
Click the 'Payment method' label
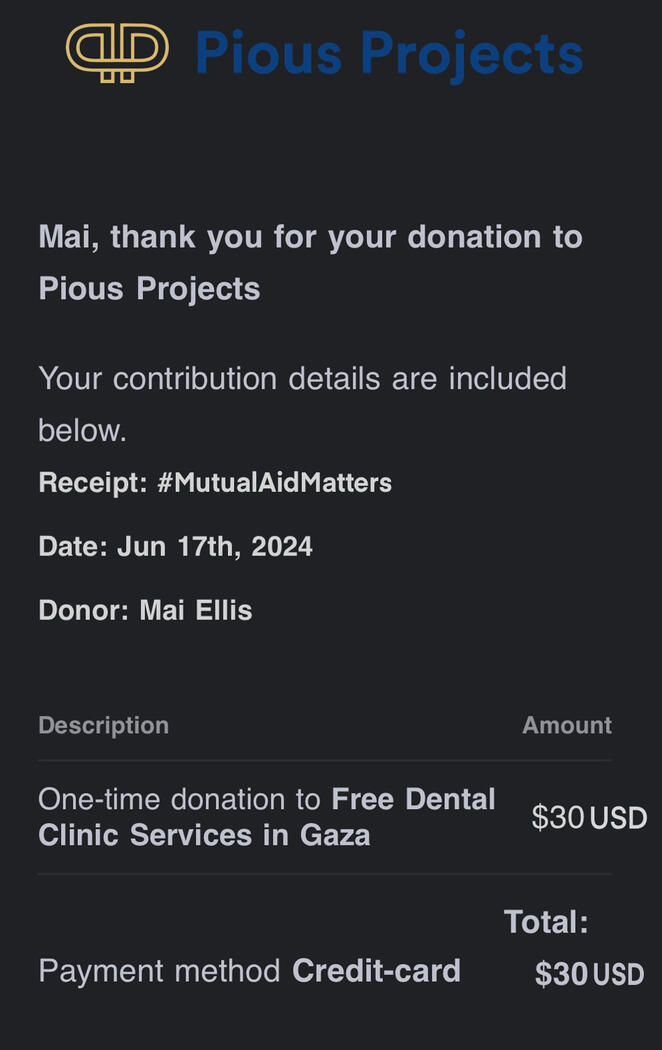160,971
